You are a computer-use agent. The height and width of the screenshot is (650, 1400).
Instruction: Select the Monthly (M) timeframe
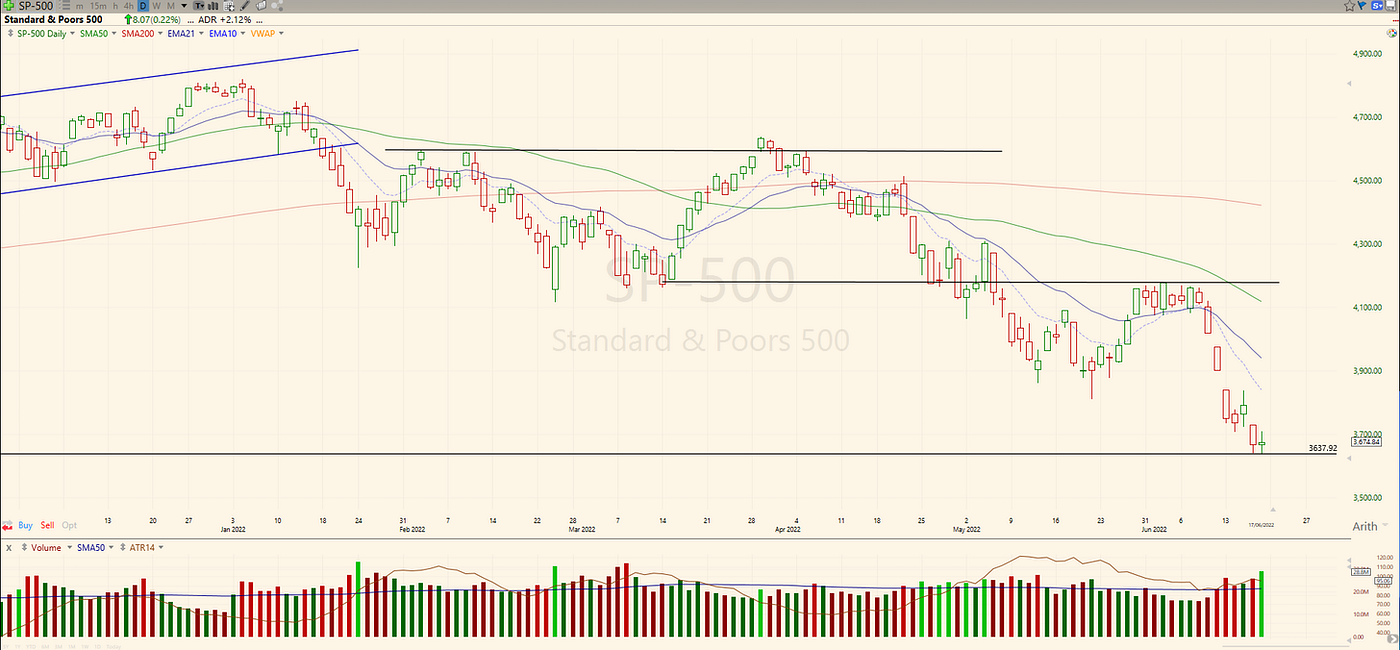(x=171, y=6)
